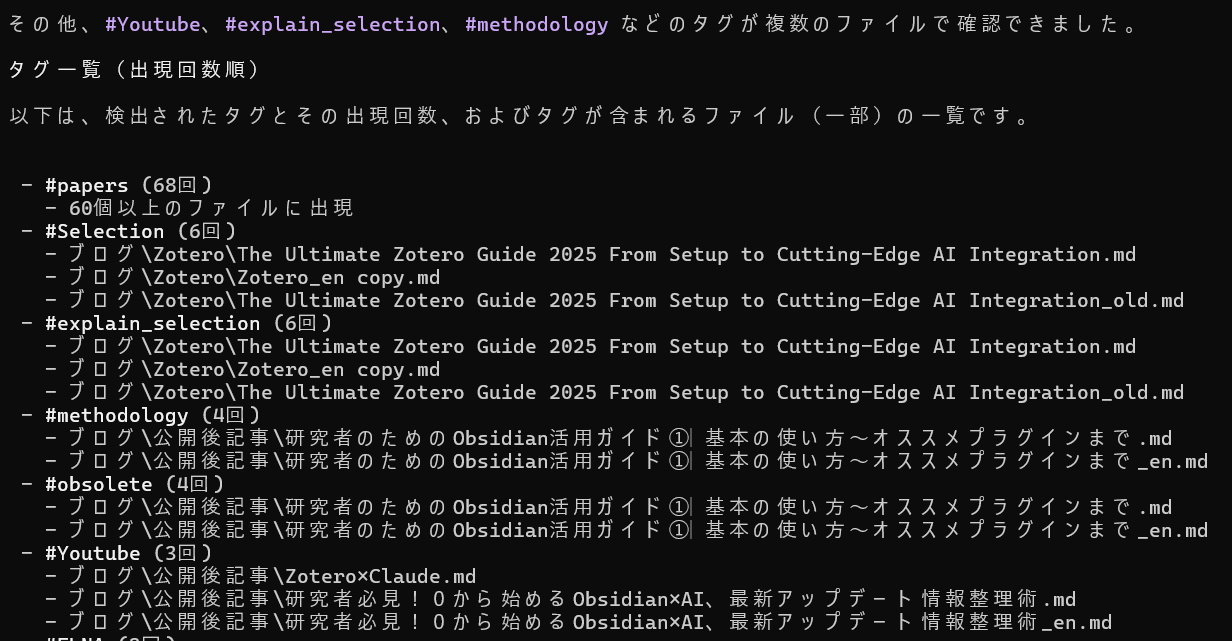Click the heading タグ一覧（出現回数順）
Screen dimensions: 1232x641
[x=135, y=70]
